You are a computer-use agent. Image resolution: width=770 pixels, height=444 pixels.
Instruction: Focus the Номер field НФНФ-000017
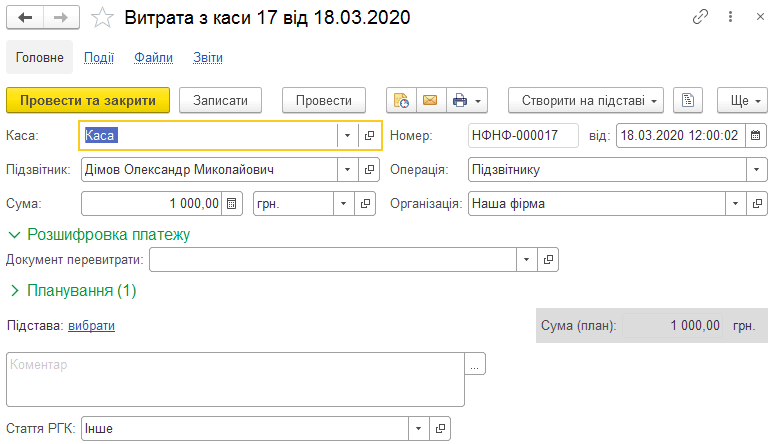click(523, 135)
